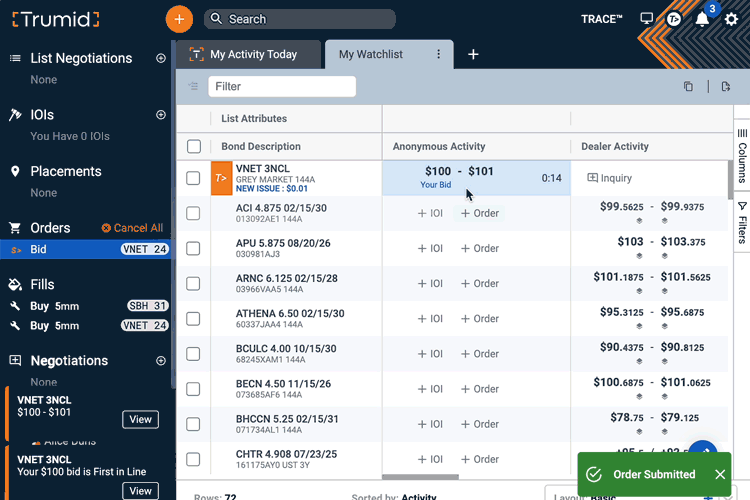Click the IOIs axe icon
The width and height of the screenshot is (750, 500).
tap(15, 114)
